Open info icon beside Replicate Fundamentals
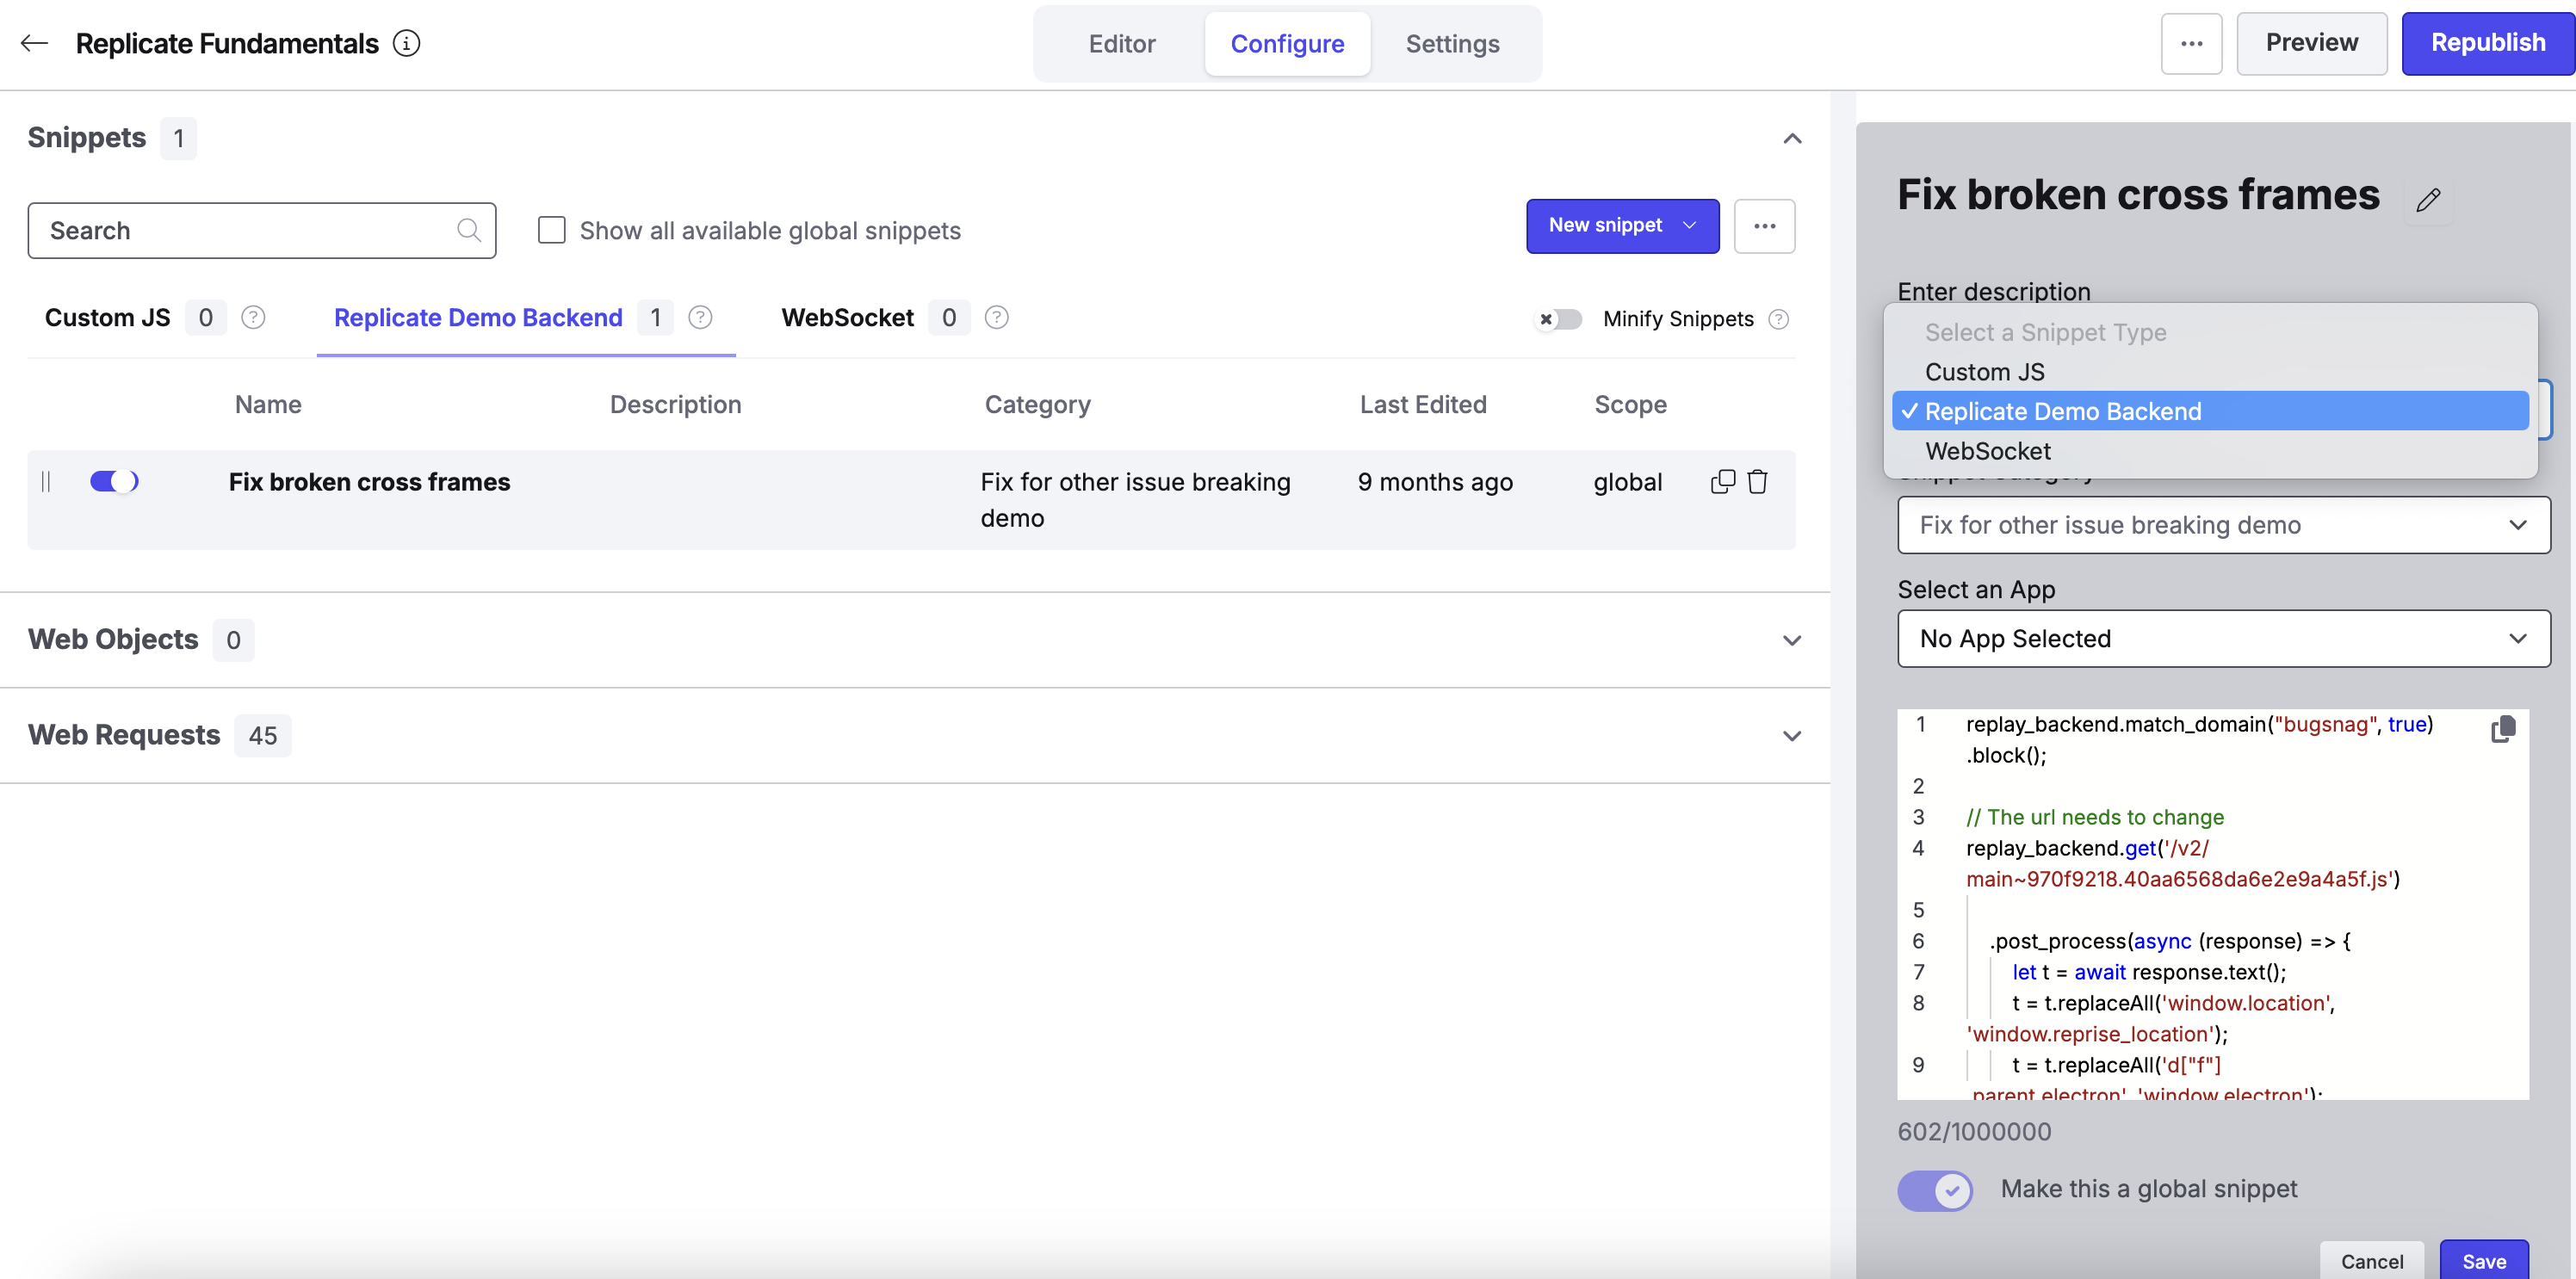Image resolution: width=2576 pixels, height=1279 pixels. [406, 43]
